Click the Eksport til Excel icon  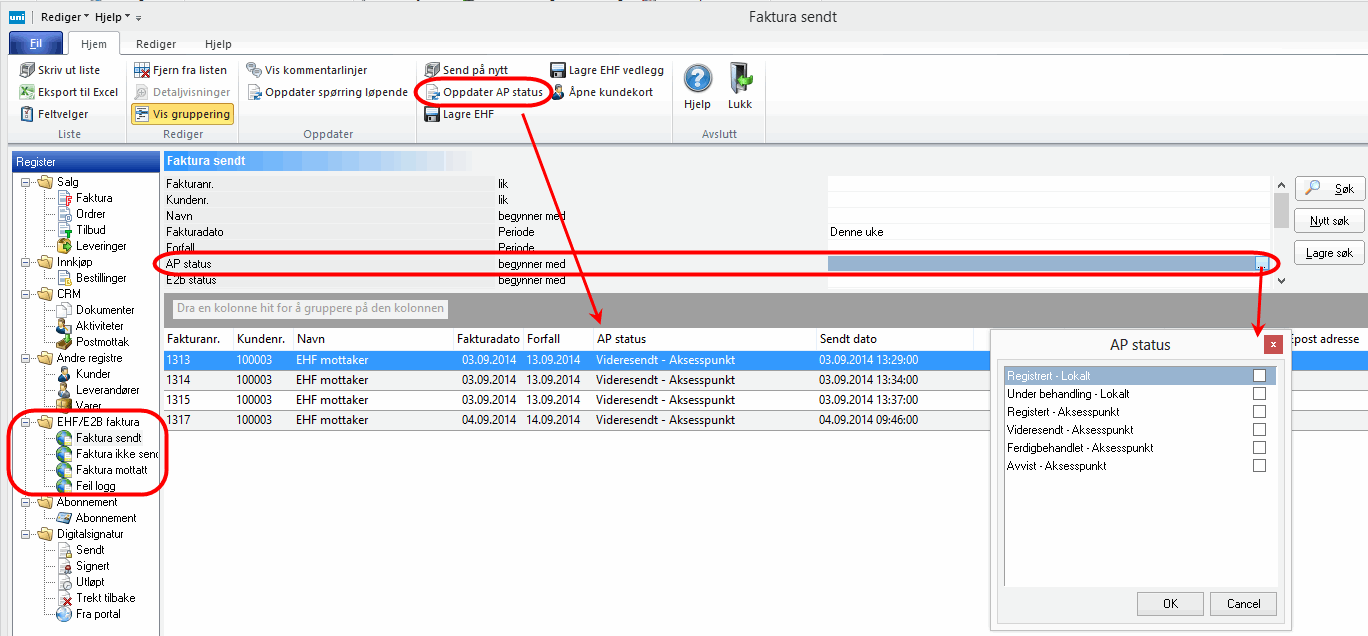click(x=28, y=92)
